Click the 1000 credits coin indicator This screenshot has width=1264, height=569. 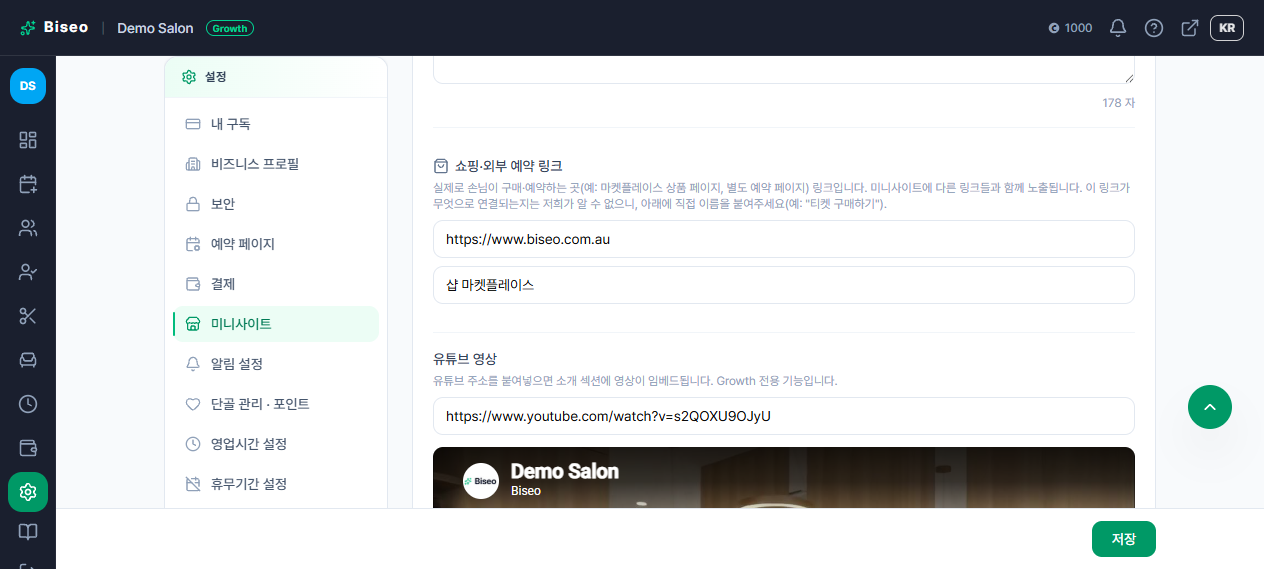click(1070, 28)
